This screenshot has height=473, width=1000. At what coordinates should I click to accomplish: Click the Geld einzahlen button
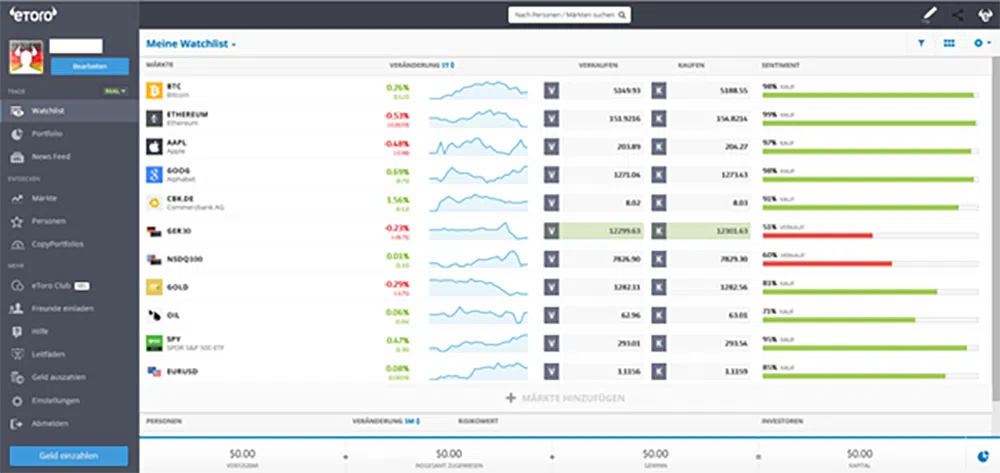(x=69, y=456)
